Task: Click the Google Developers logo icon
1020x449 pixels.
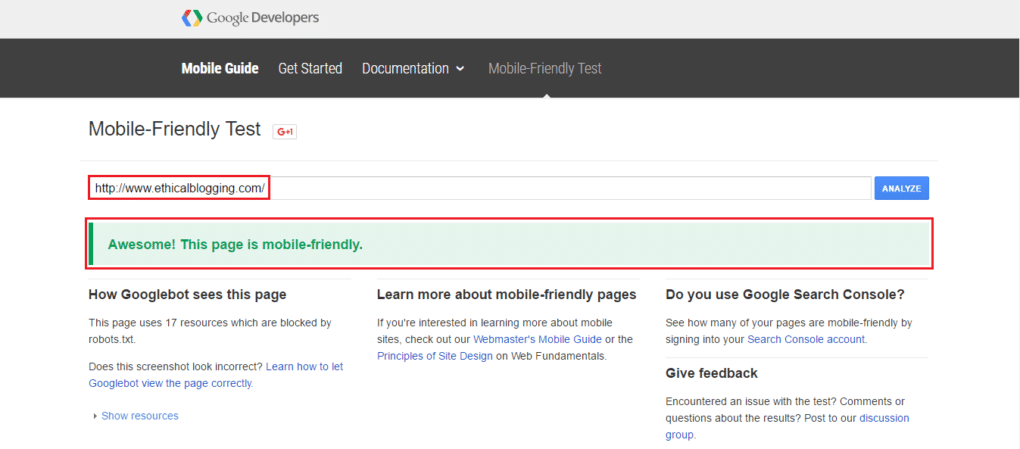Action: click(191, 18)
